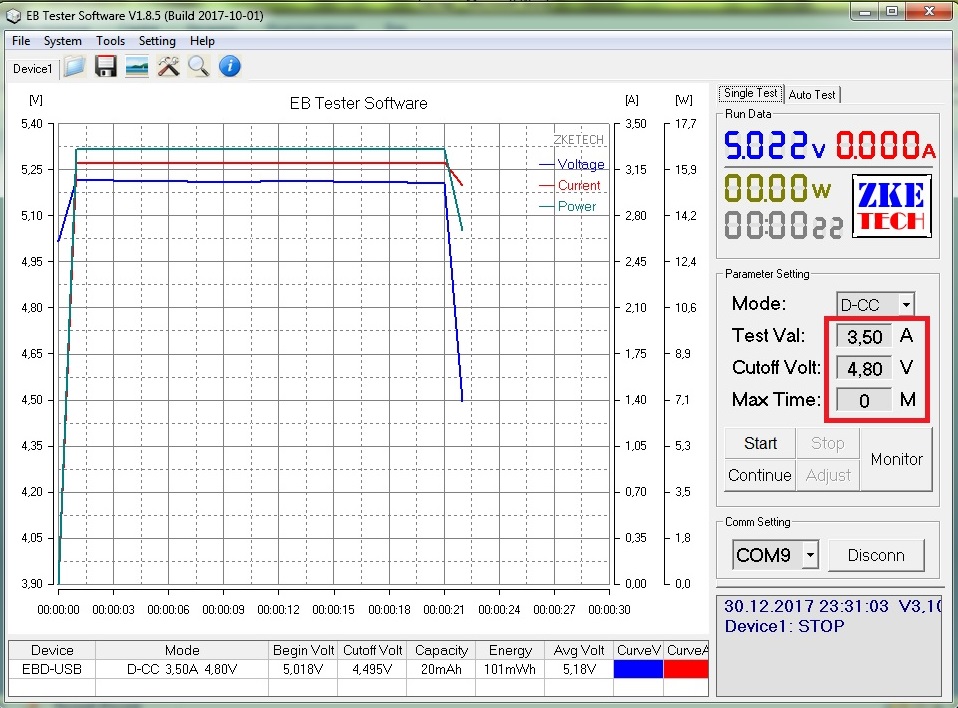Click the Cutoff Volt value 4,495V

[372, 669]
